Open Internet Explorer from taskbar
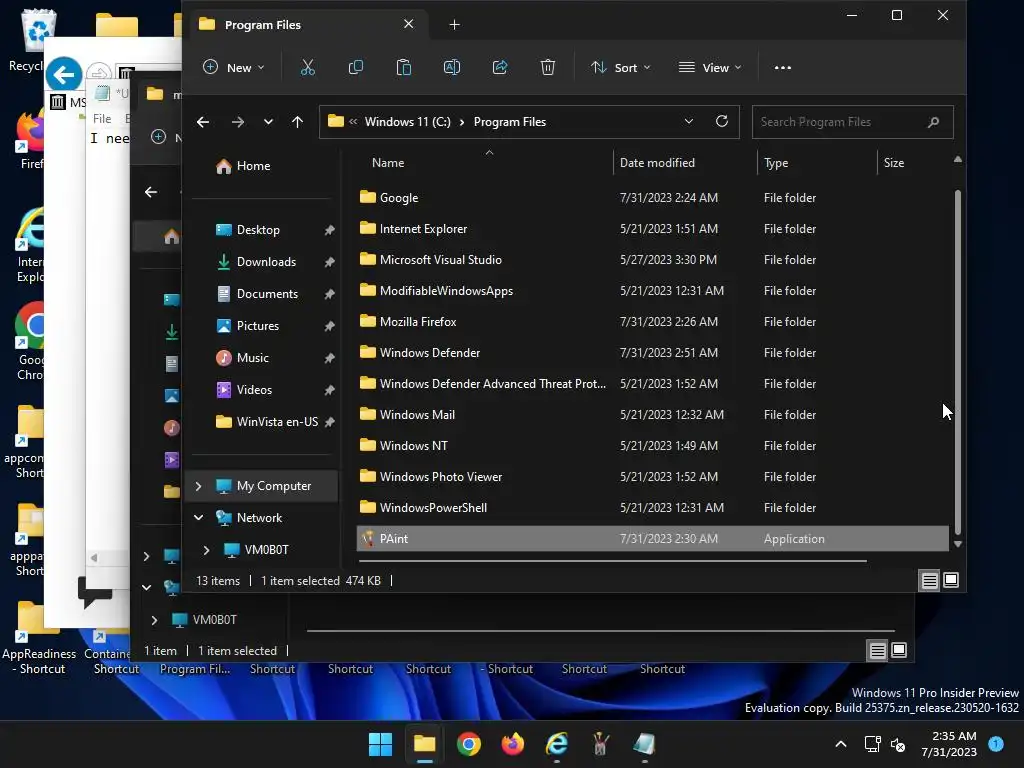The width and height of the screenshot is (1024, 768). 556,744
